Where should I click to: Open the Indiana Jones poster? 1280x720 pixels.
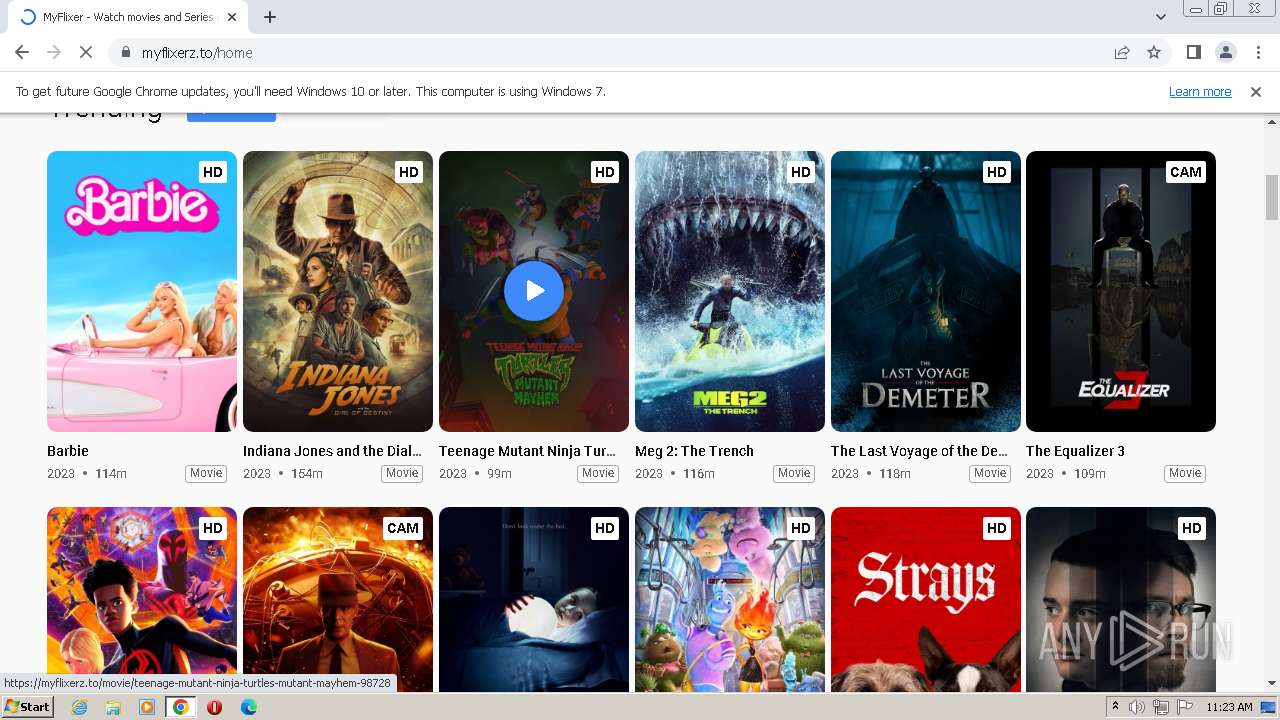(338, 291)
